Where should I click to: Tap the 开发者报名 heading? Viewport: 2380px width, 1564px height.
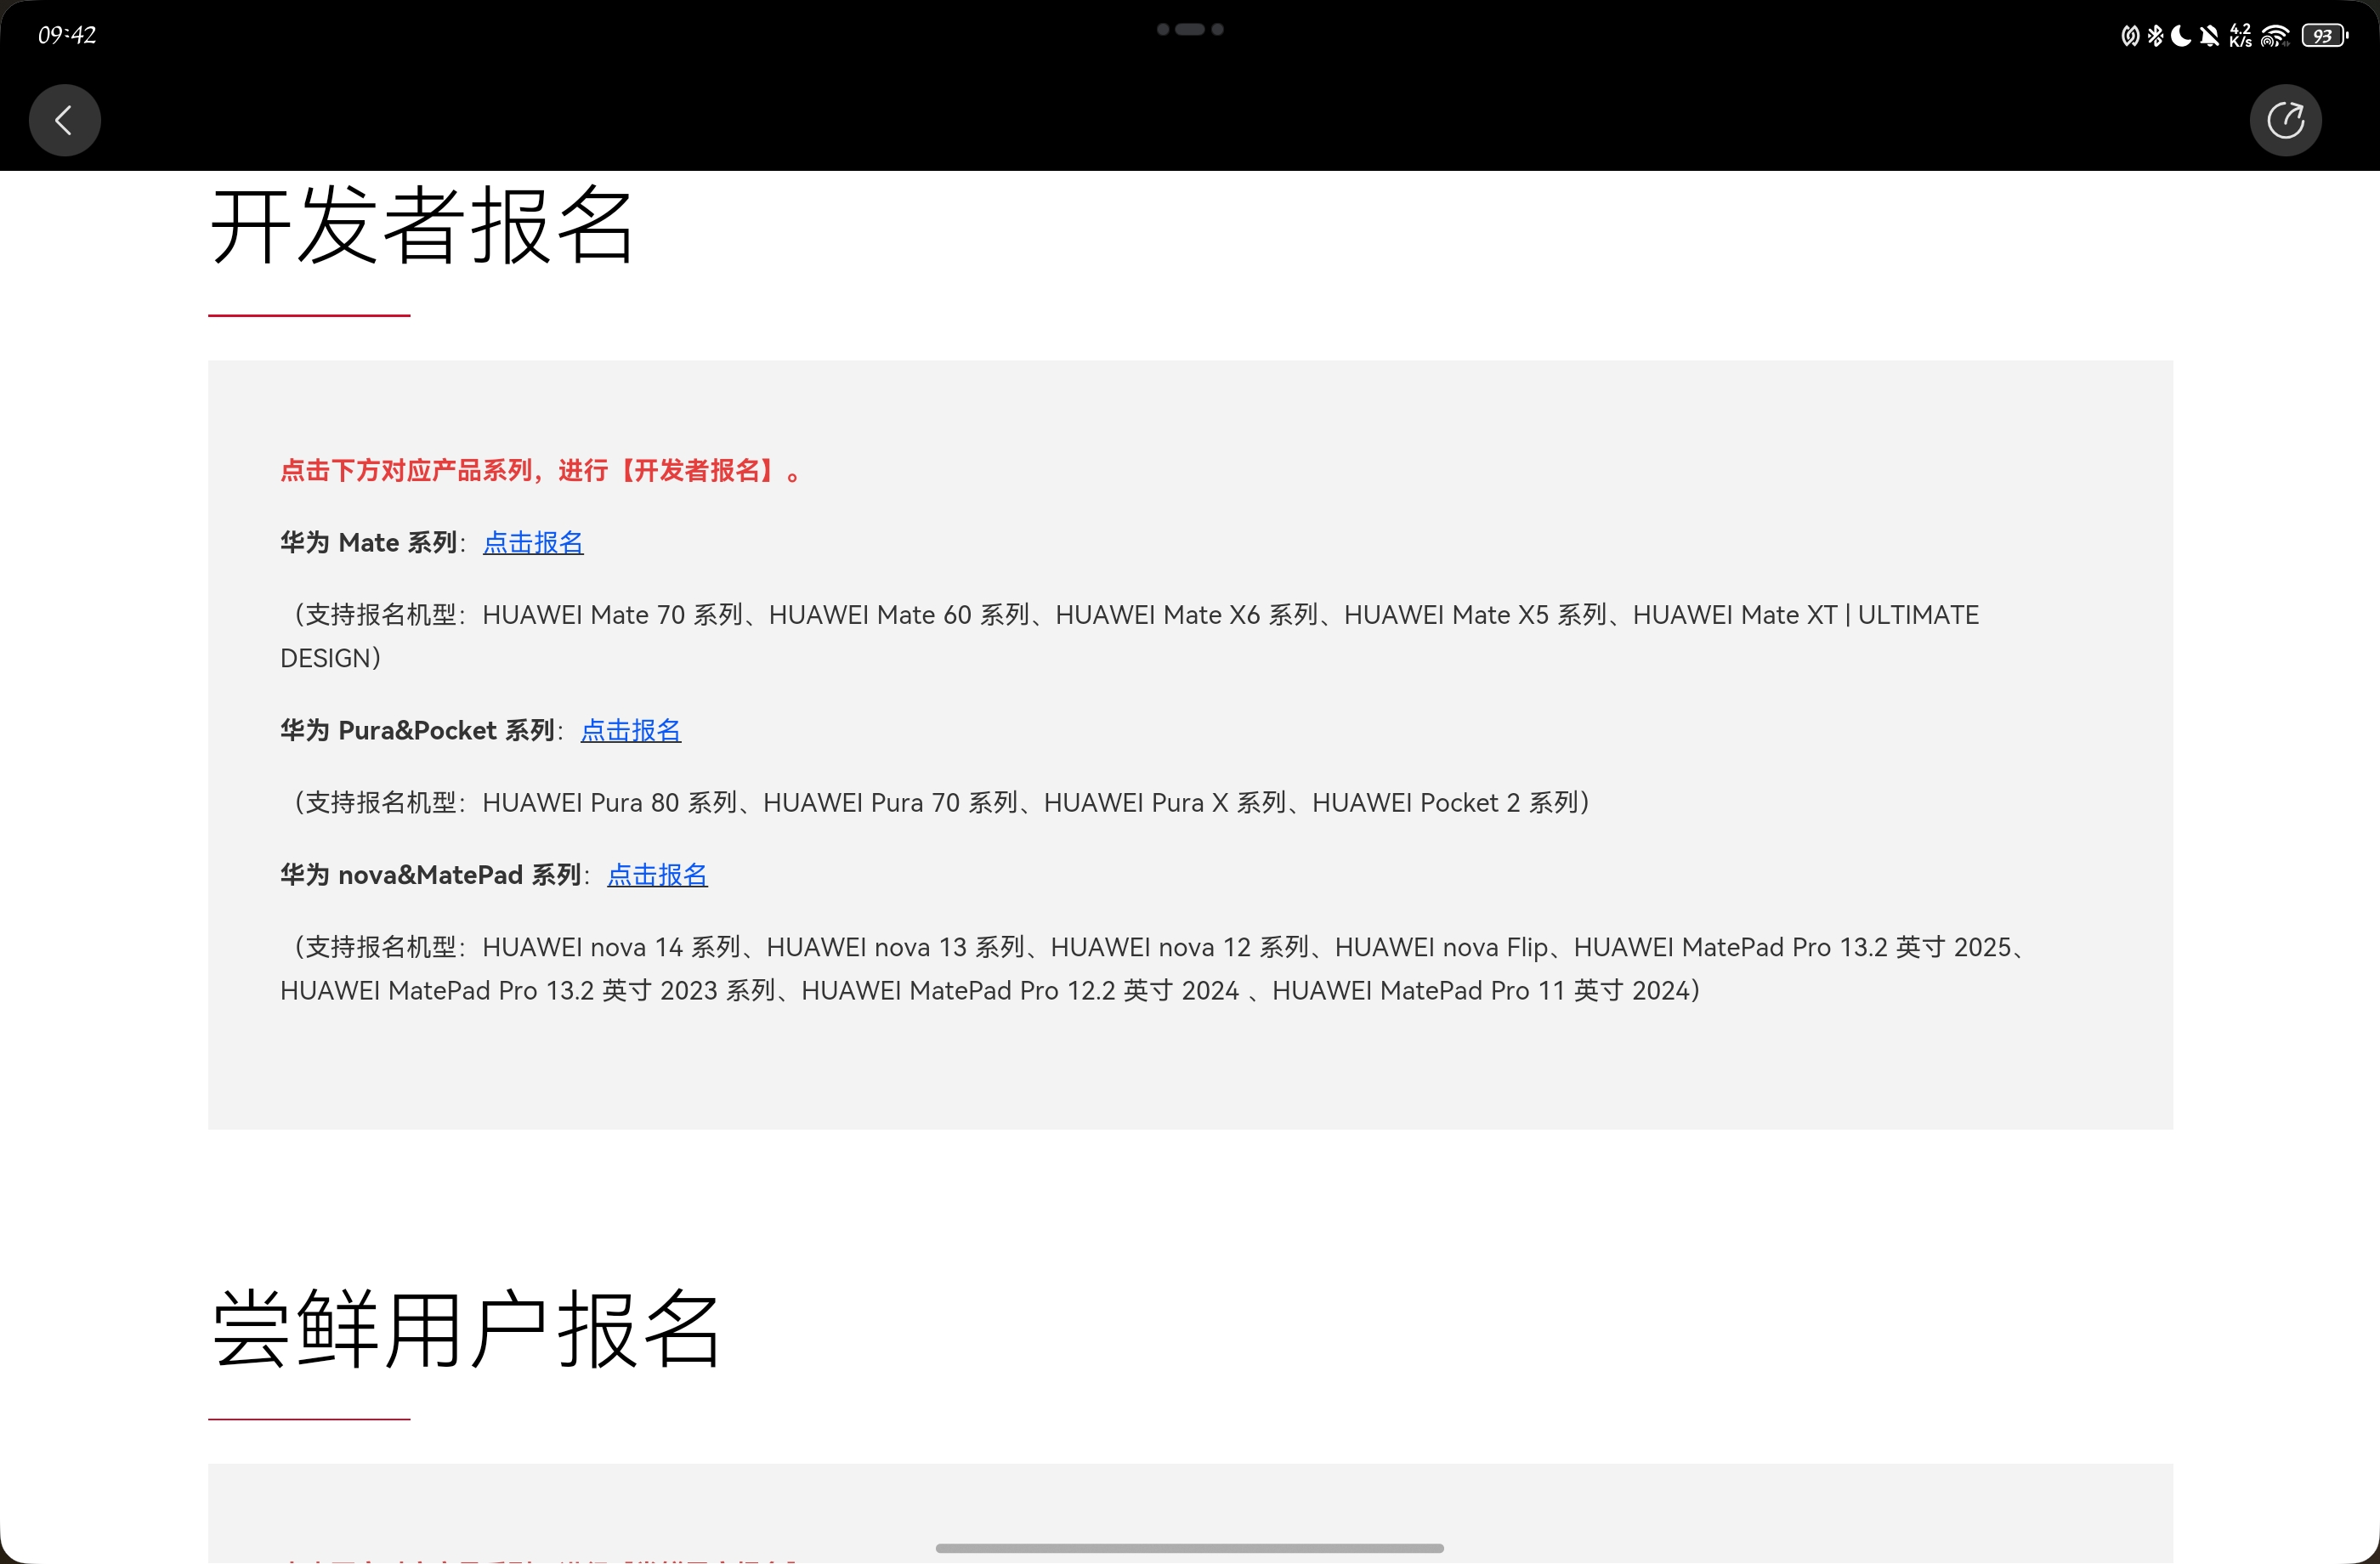click(x=421, y=227)
